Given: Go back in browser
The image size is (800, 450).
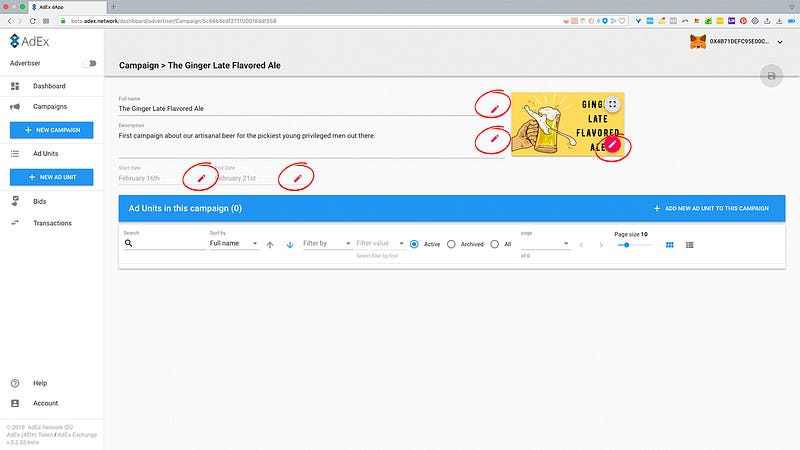Looking at the screenshot, I should [9, 21].
